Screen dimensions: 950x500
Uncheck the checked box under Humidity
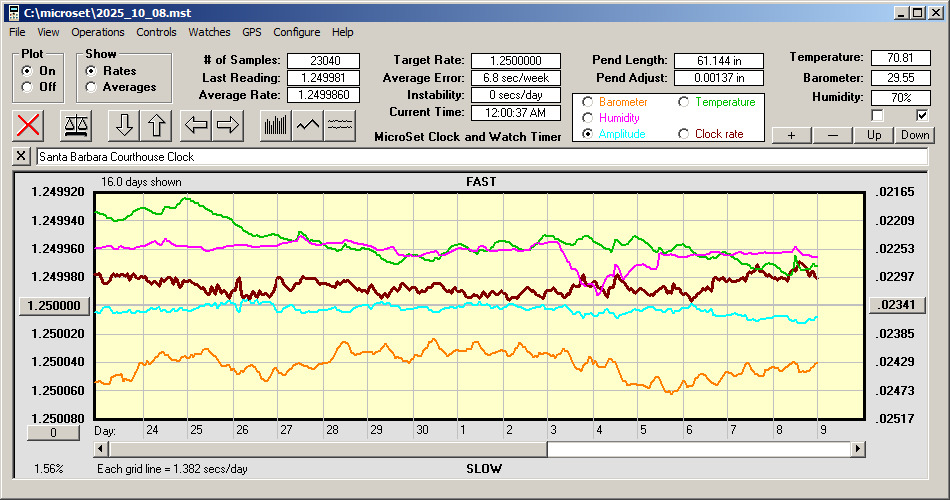[922, 116]
